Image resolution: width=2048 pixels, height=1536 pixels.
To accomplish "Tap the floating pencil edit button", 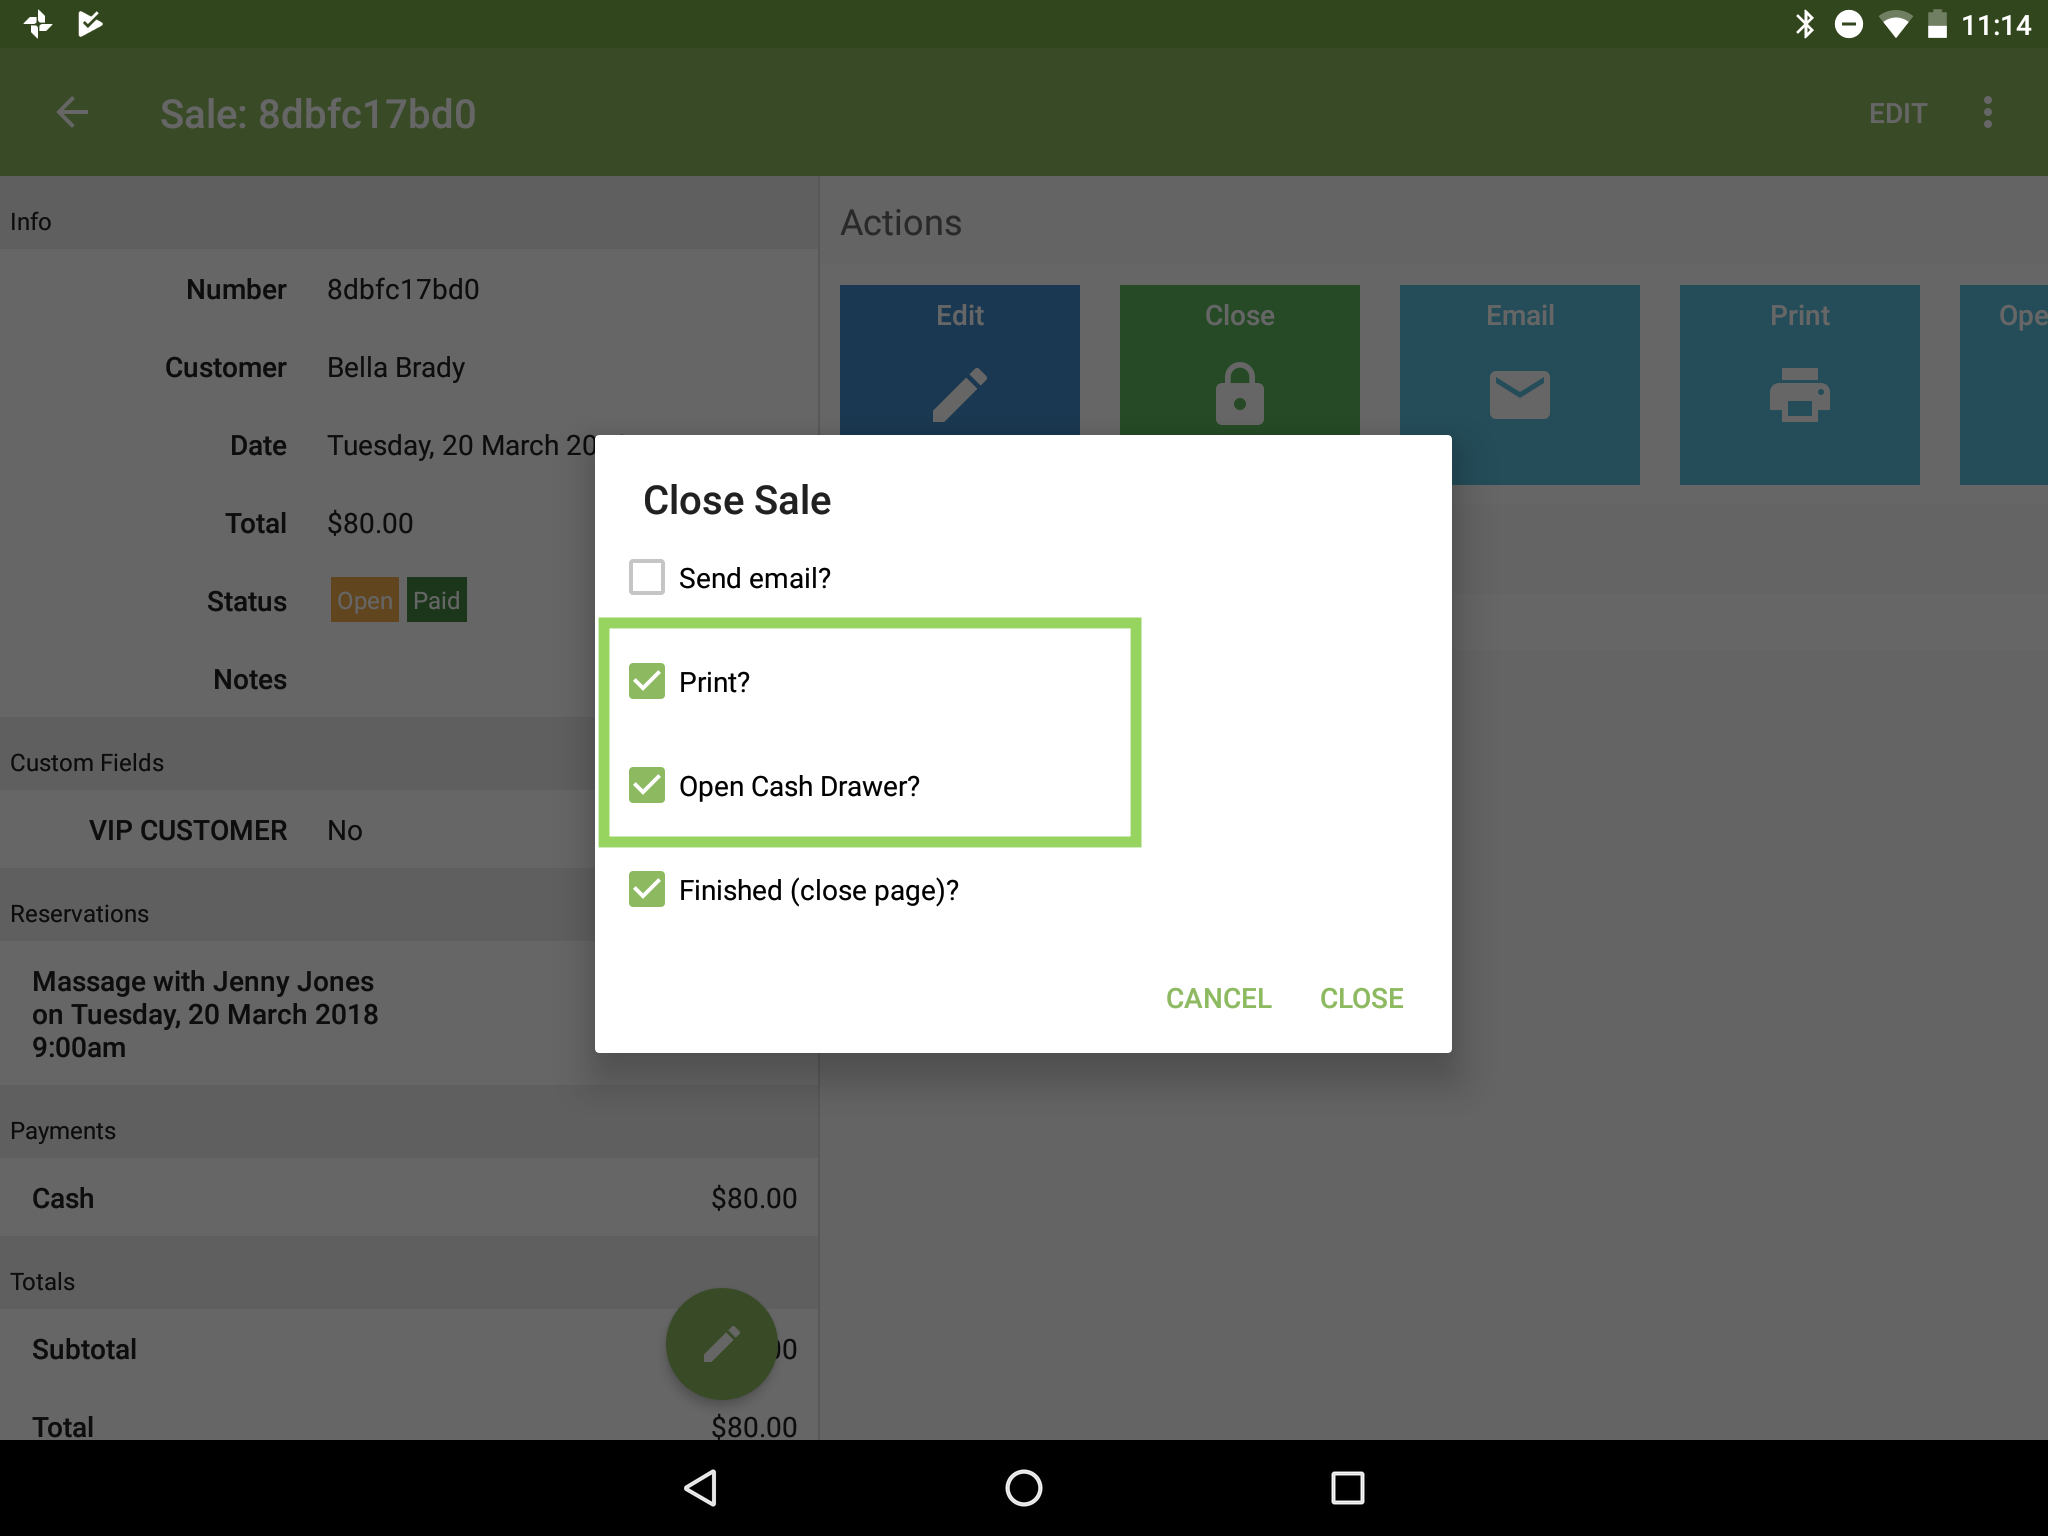I will [720, 1344].
